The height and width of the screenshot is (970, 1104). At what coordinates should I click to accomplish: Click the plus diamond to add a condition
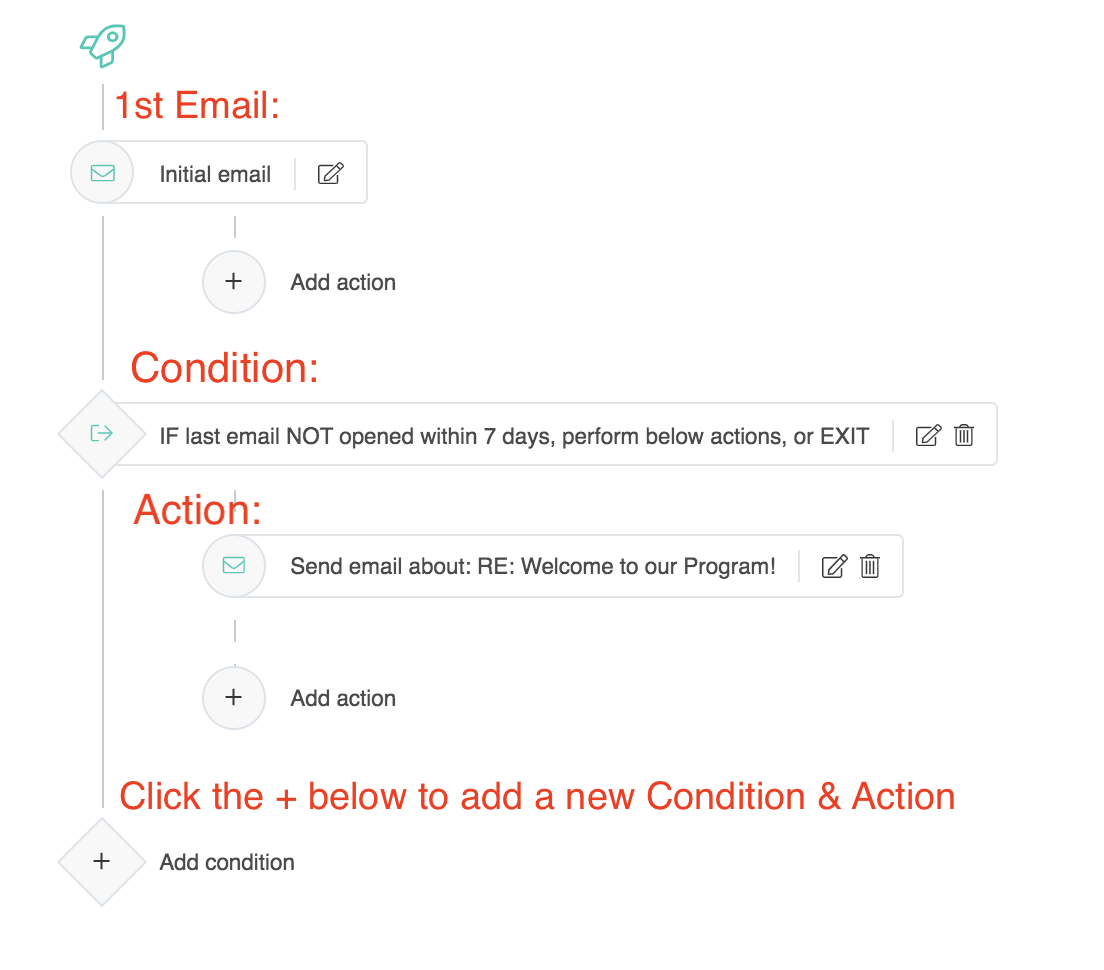pos(101,861)
